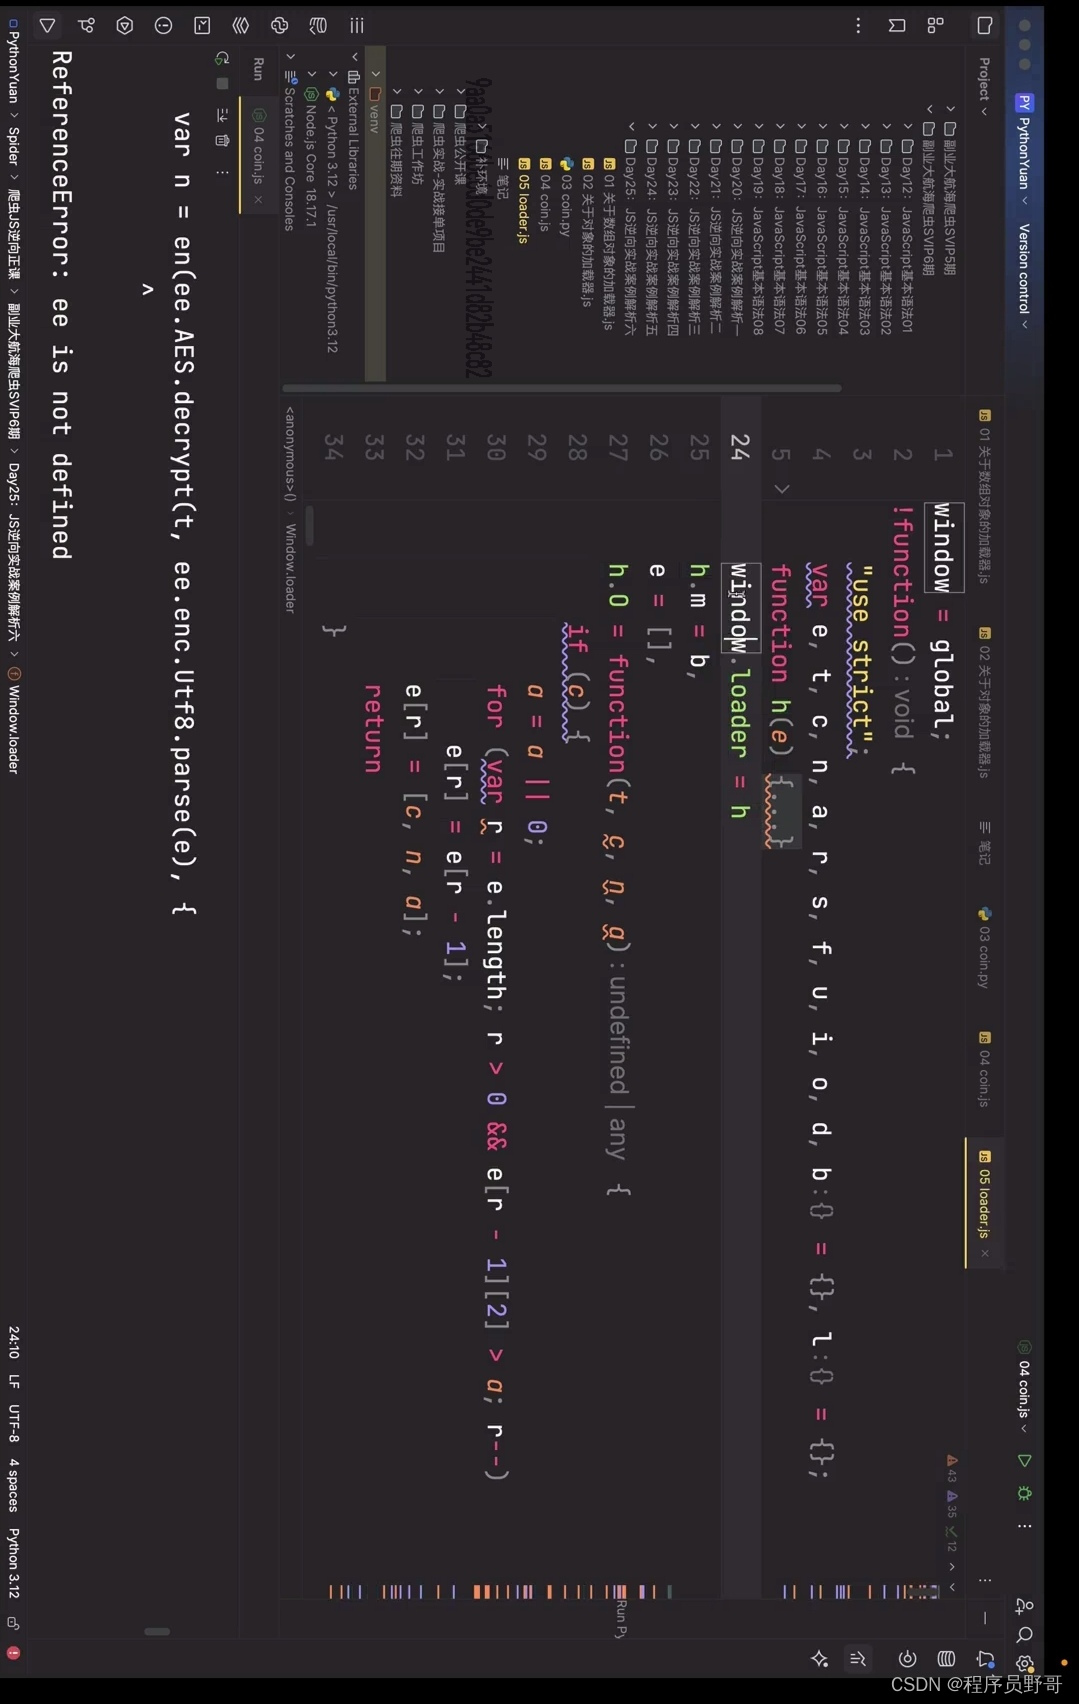Screen dimensions: 1079x1704
Task: Open the Bookmarks tool window icon
Action: click(x=897, y=25)
